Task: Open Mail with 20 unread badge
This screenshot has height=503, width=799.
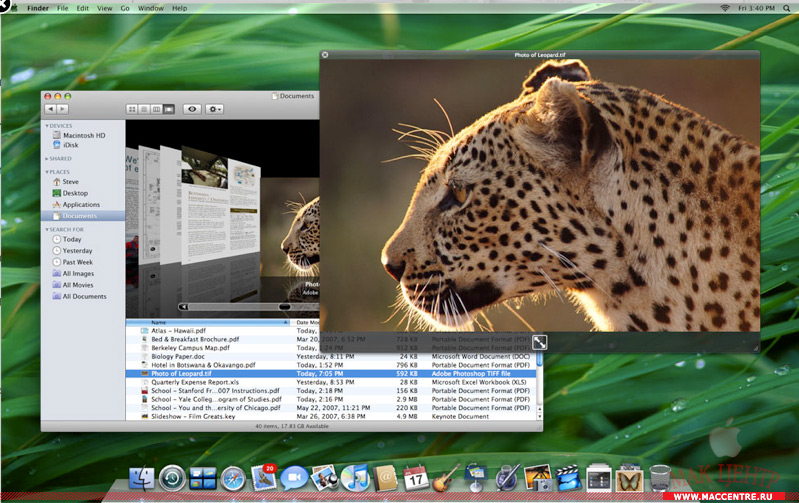Action: (264, 477)
